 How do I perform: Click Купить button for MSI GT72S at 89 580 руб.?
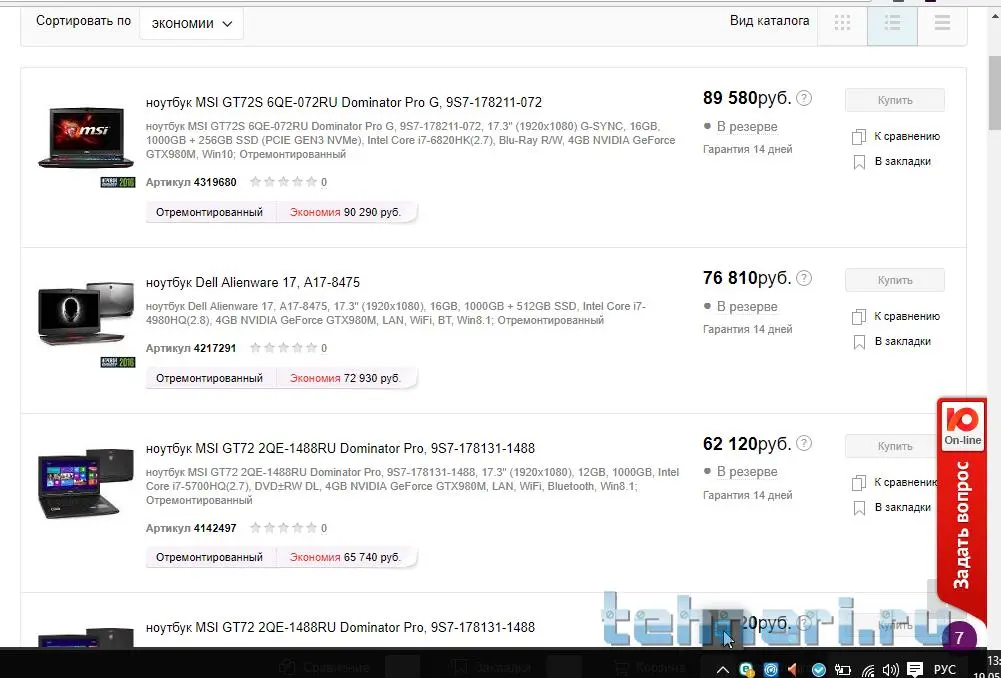[x=894, y=100]
